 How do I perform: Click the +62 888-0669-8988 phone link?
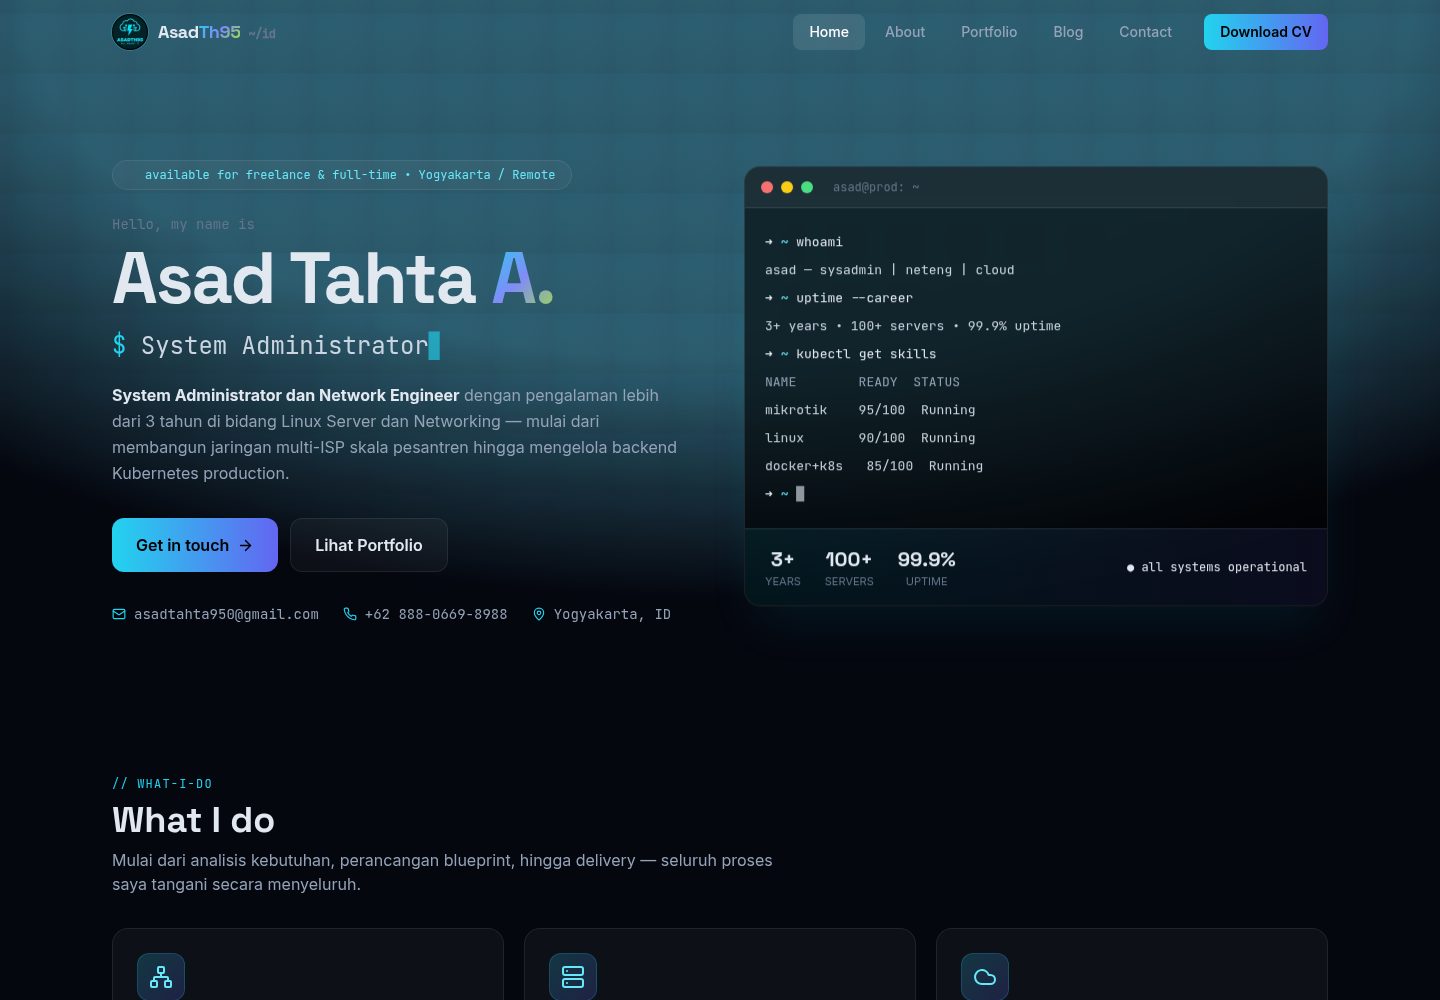(x=436, y=614)
